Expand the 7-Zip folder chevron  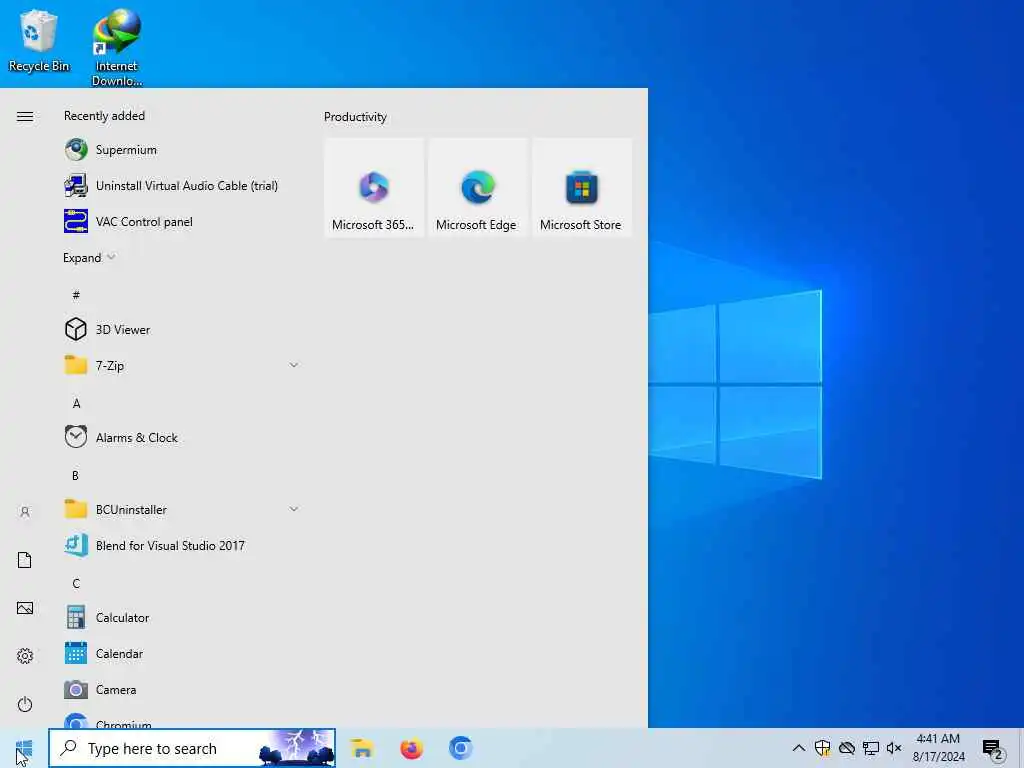pyautogui.click(x=294, y=365)
